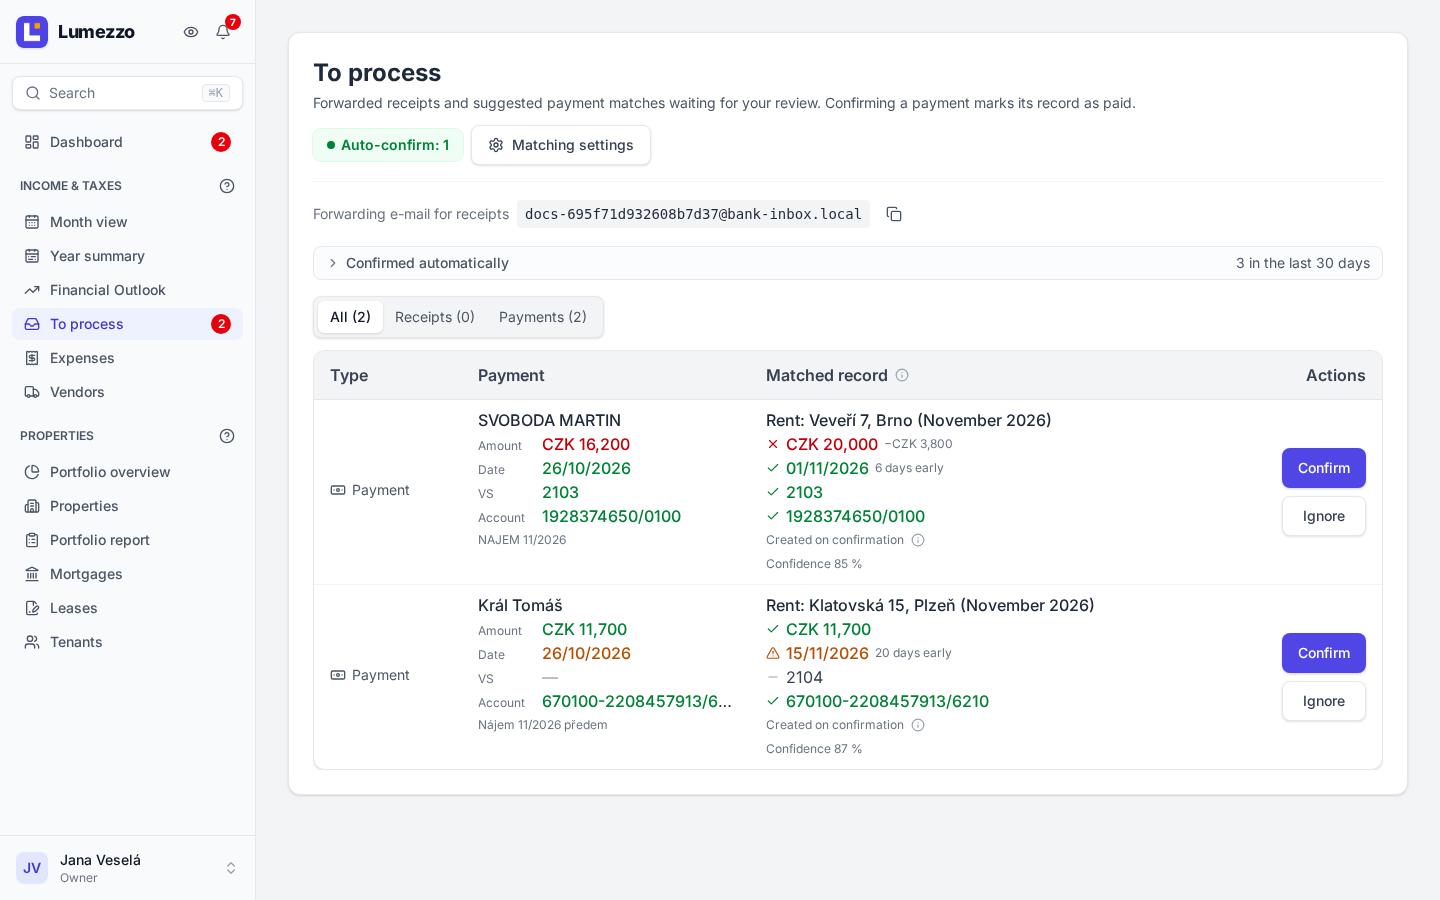Toggle the eye visibility icon in header
This screenshot has width=1440, height=900.
pos(191,32)
